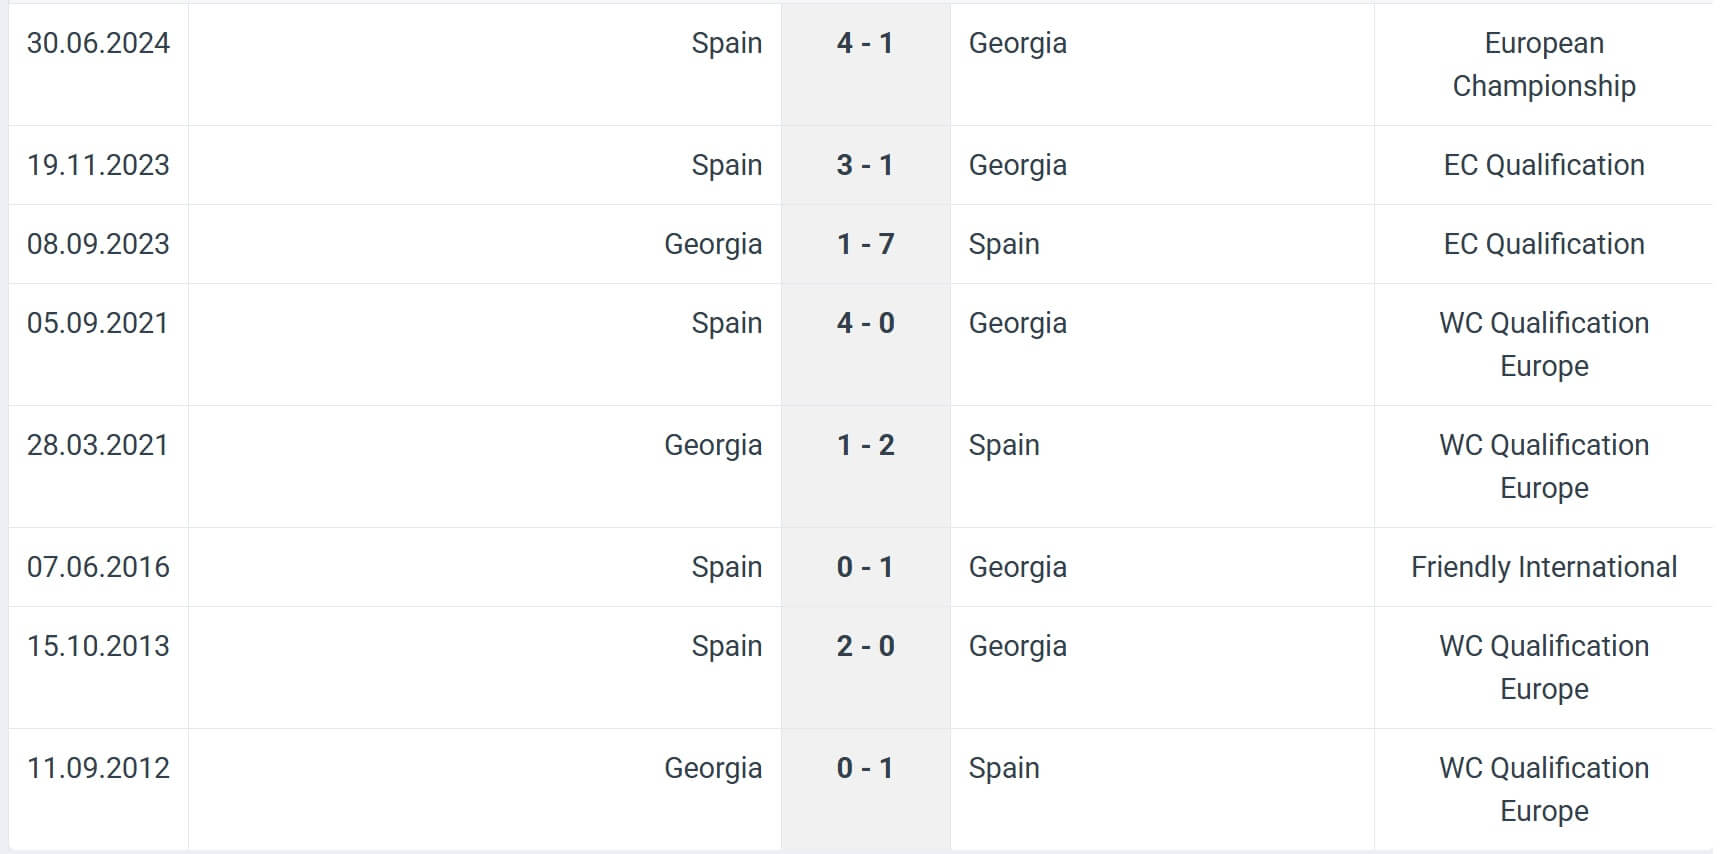The width and height of the screenshot is (1723, 854).
Task: Open EC Qualification for the 19.11.2023 match
Action: point(1543,165)
